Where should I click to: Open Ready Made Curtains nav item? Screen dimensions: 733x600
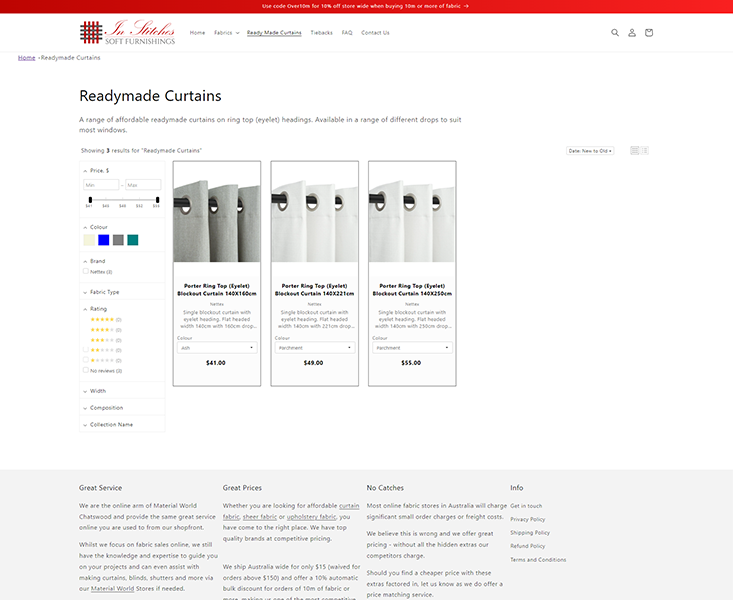274,33
